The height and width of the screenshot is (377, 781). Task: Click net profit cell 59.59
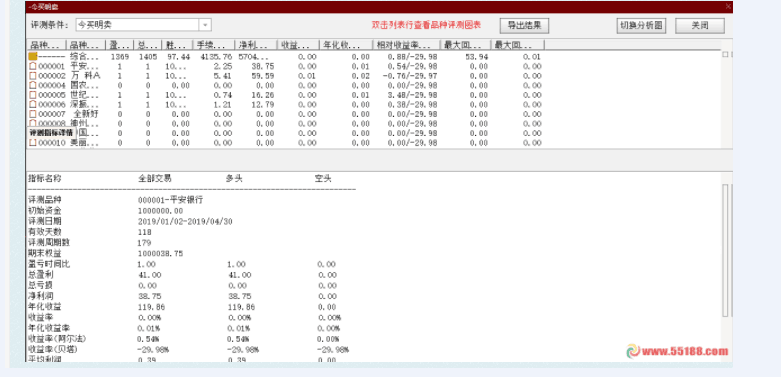pyautogui.click(x=262, y=76)
